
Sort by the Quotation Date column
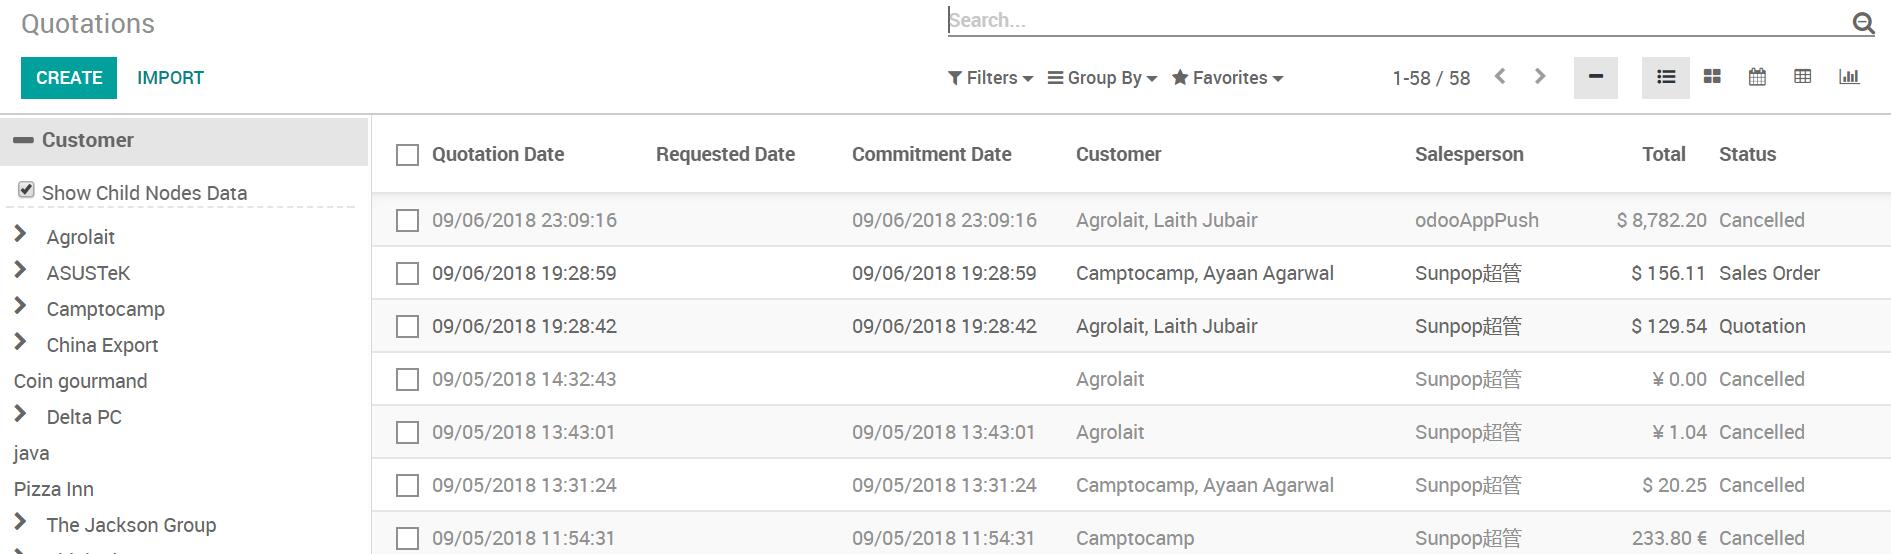pyautogui.click(x=498, y=155)
